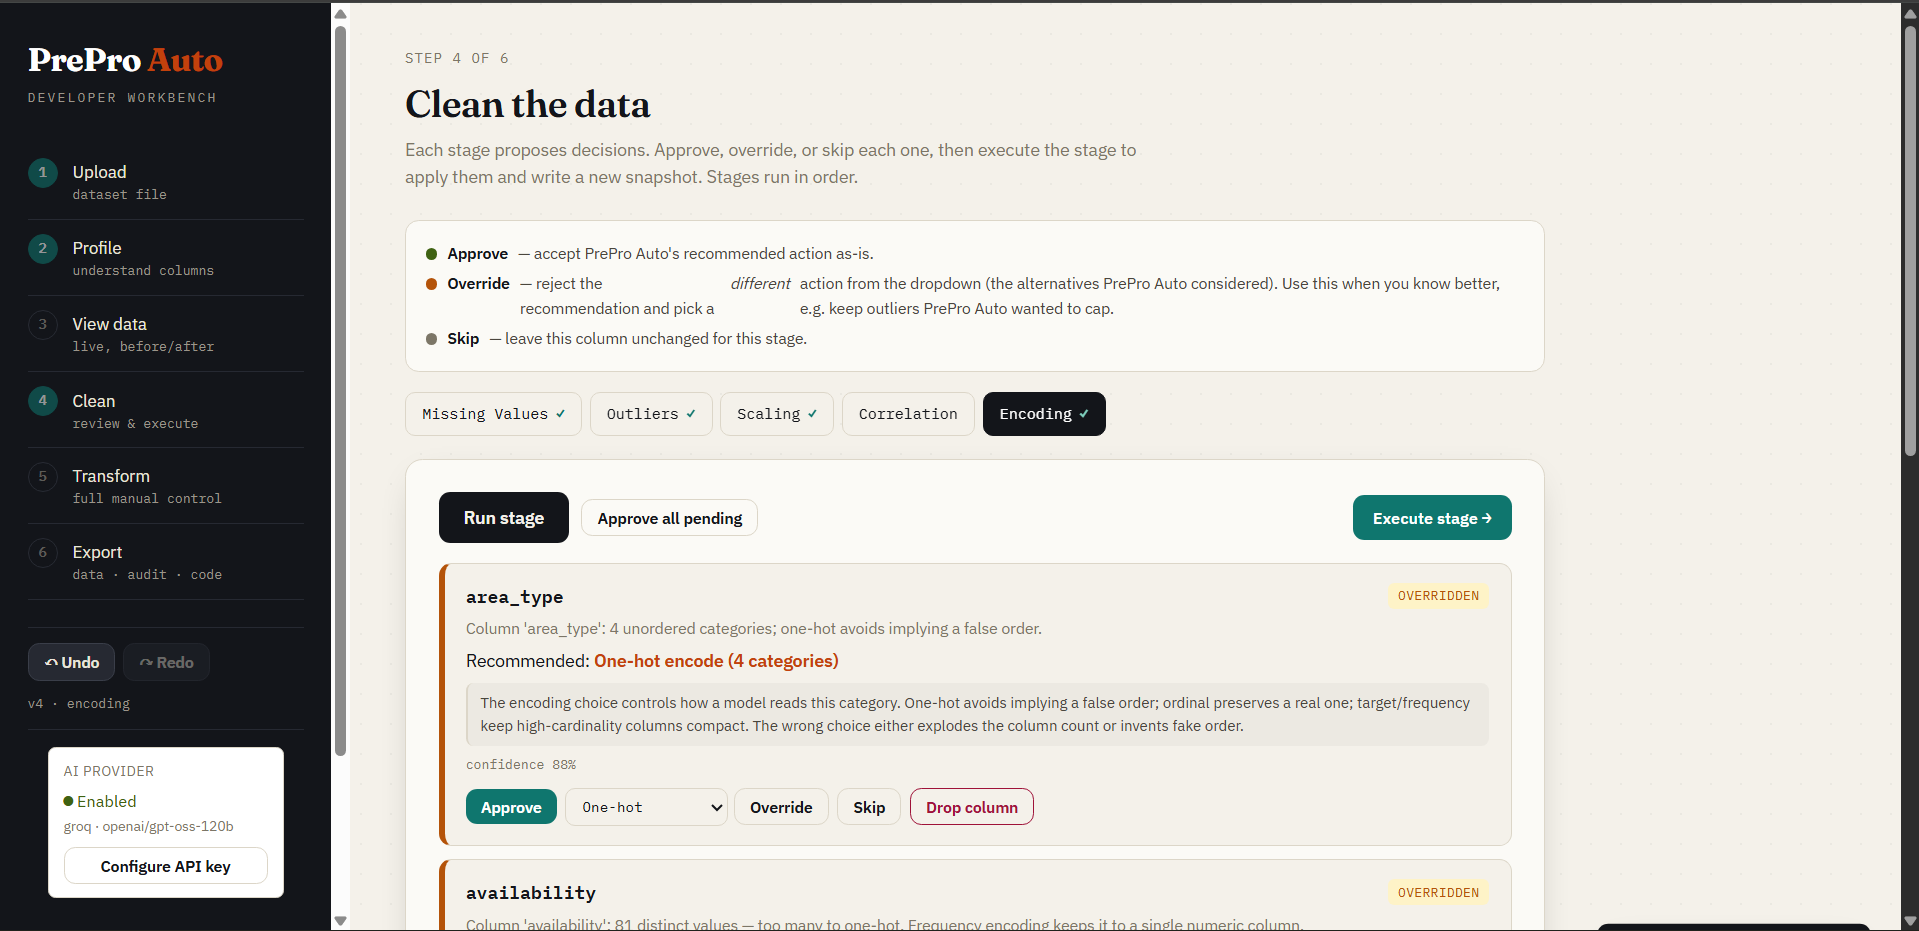The width and height of the screenshot is (1919, 931).
Task: Switch to Outliers tab
Action: pos(651,414)
